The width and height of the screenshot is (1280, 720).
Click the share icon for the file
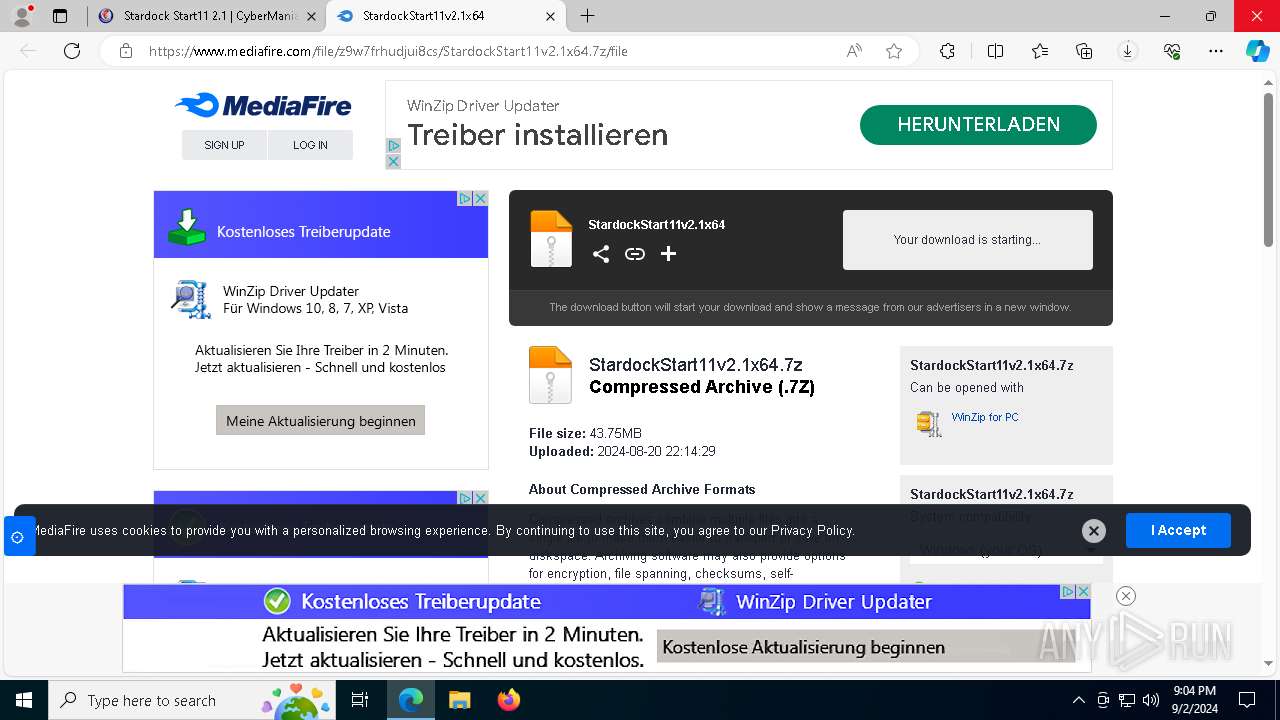[x=600, y=254]
